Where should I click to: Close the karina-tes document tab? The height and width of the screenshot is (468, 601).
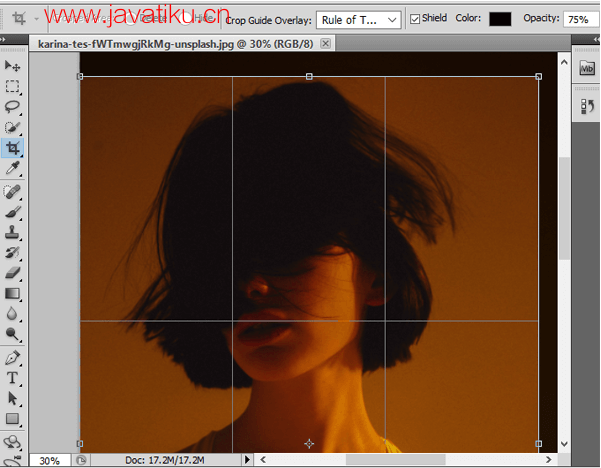click(x=325, y=43)
